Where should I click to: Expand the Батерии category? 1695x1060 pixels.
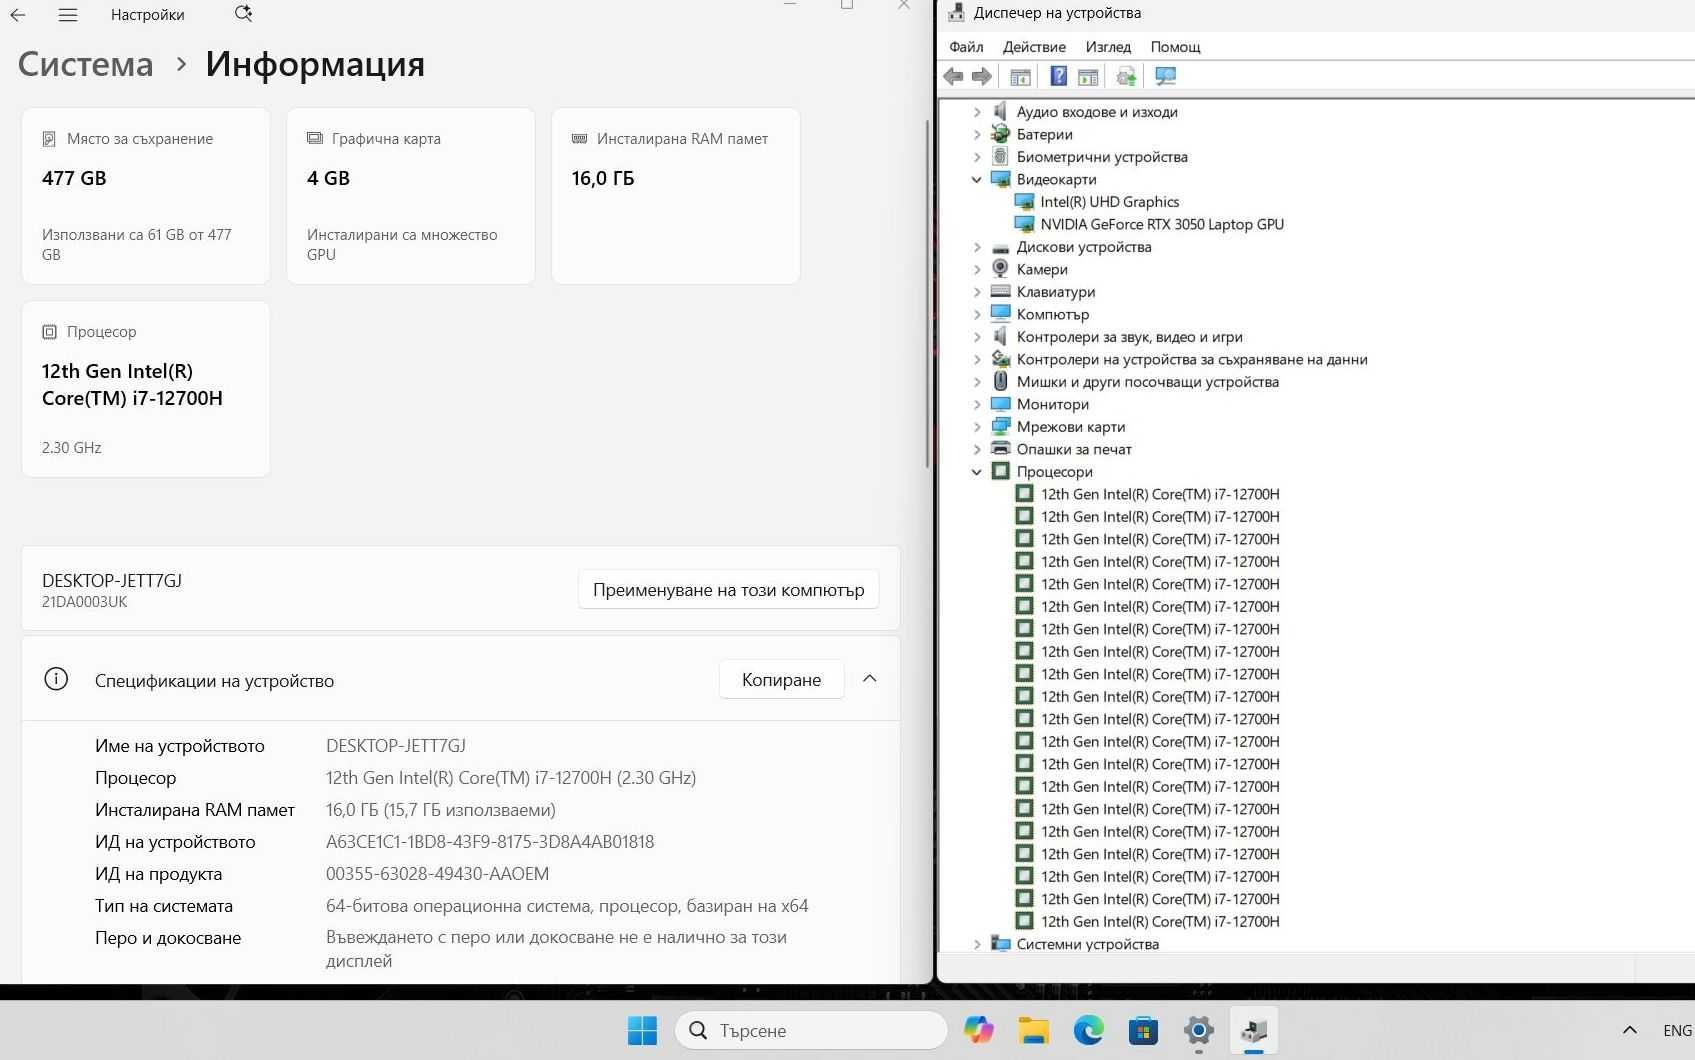[977, 134]
